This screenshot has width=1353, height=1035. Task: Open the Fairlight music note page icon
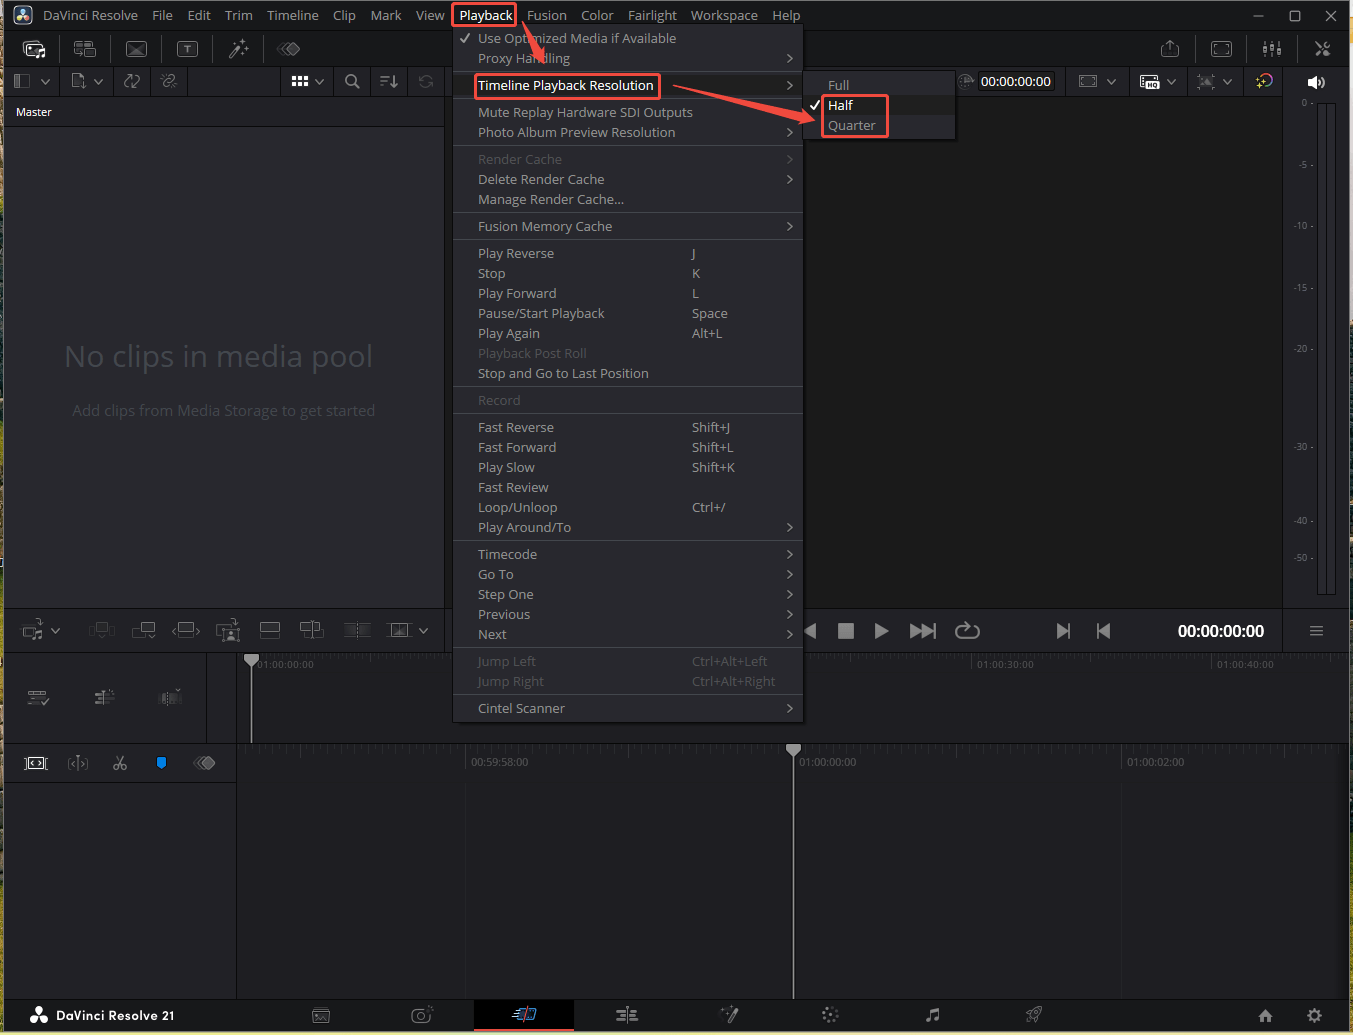coord(932,1015)
